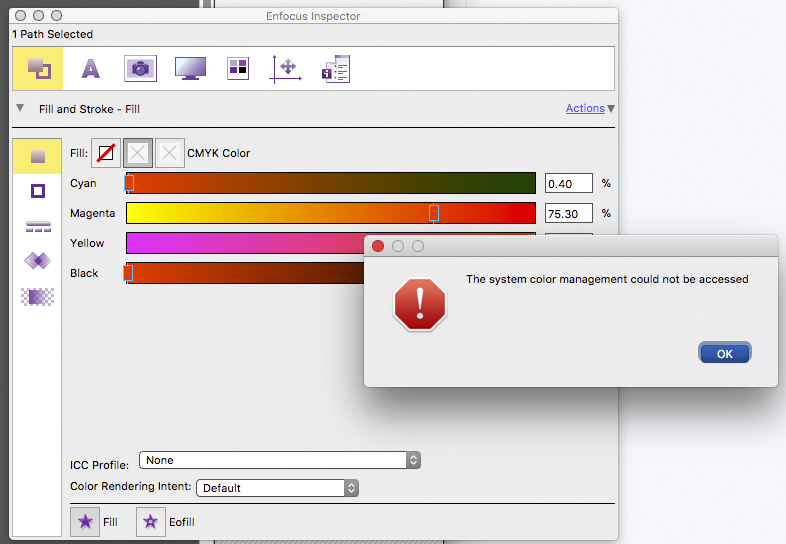Screen dimensions: 786x544
Task: Open the Image camera category icon
Action: (x=140, y=69)
